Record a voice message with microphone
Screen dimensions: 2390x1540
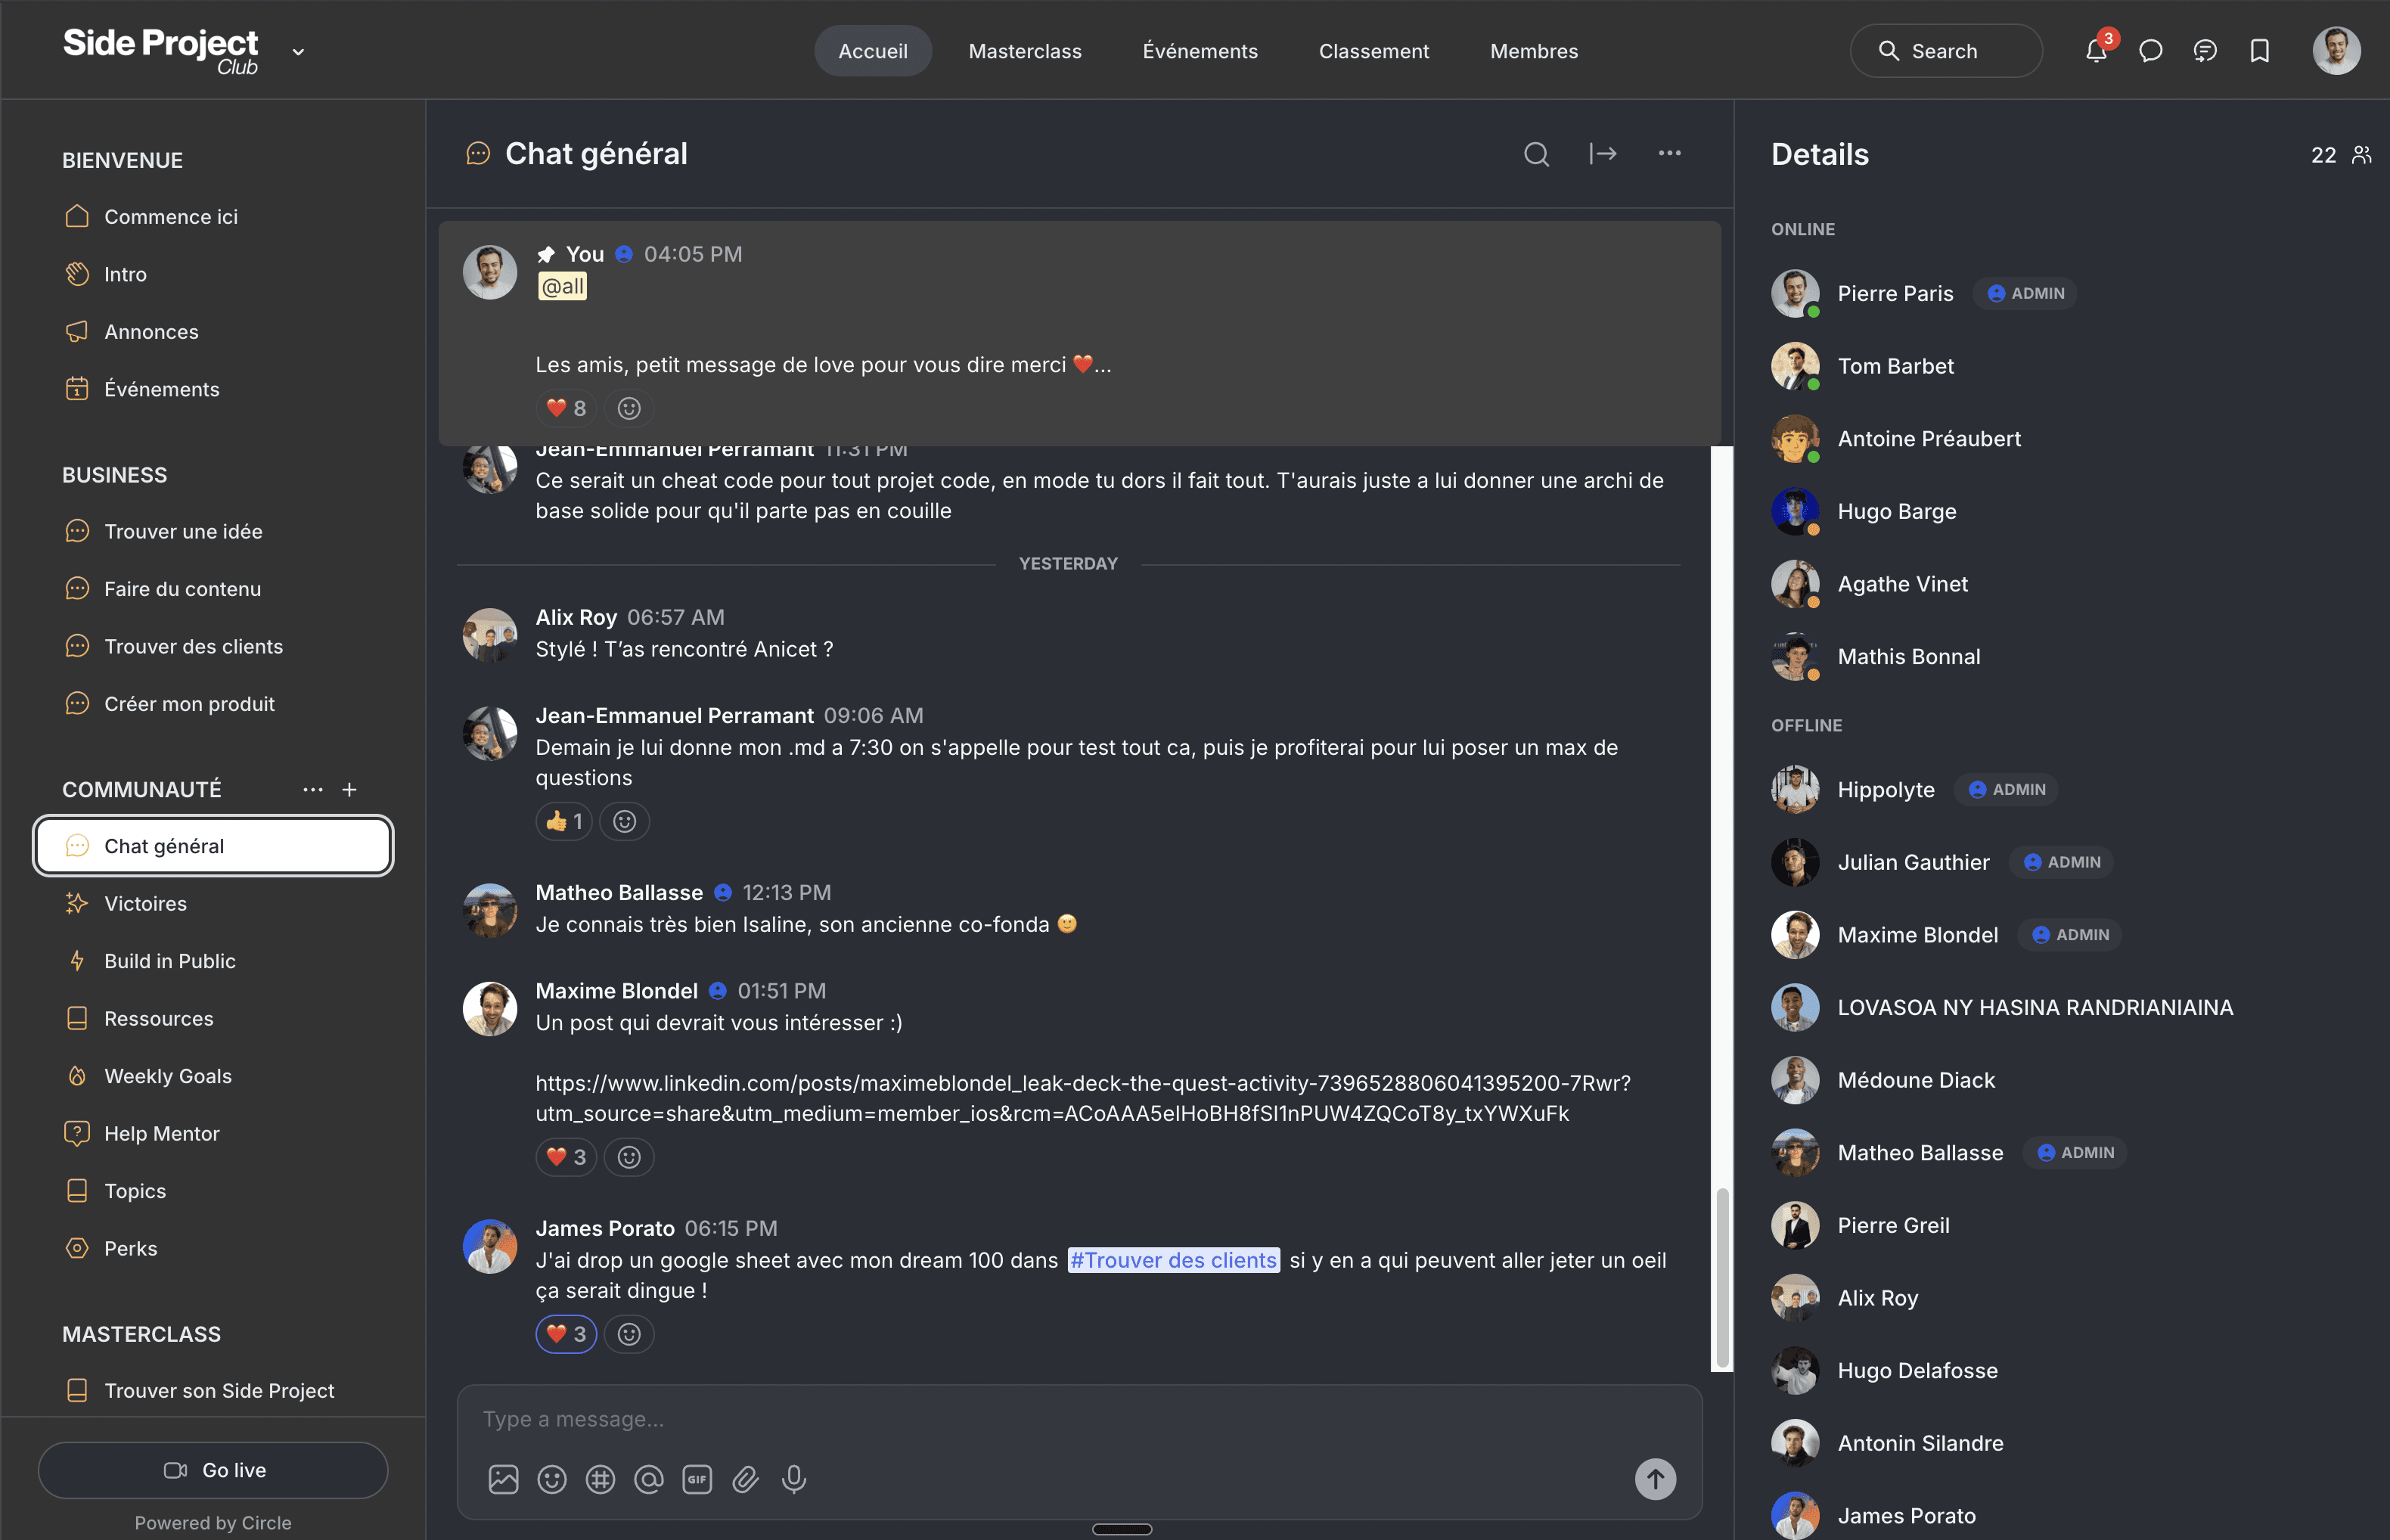coord(794,1479)
